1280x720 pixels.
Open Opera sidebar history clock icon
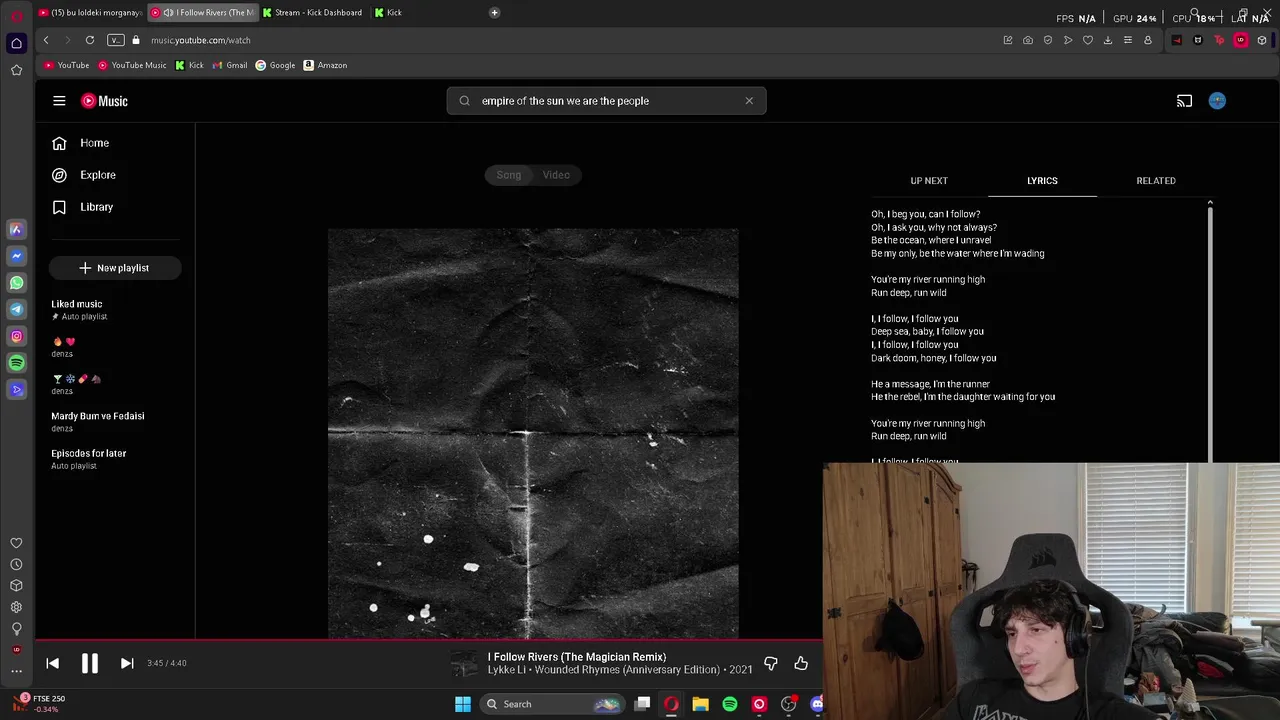16,565
